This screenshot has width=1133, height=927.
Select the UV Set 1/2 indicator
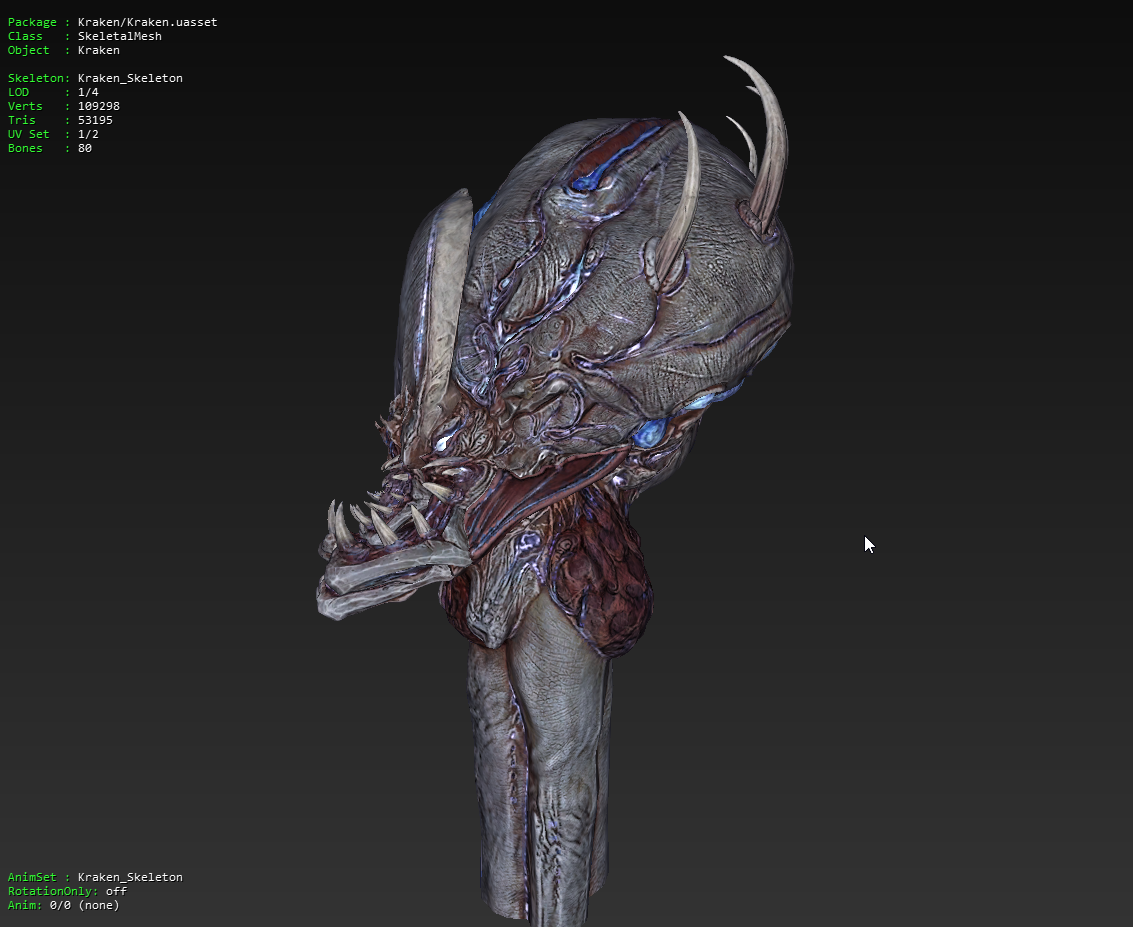(x=88, y=134)
